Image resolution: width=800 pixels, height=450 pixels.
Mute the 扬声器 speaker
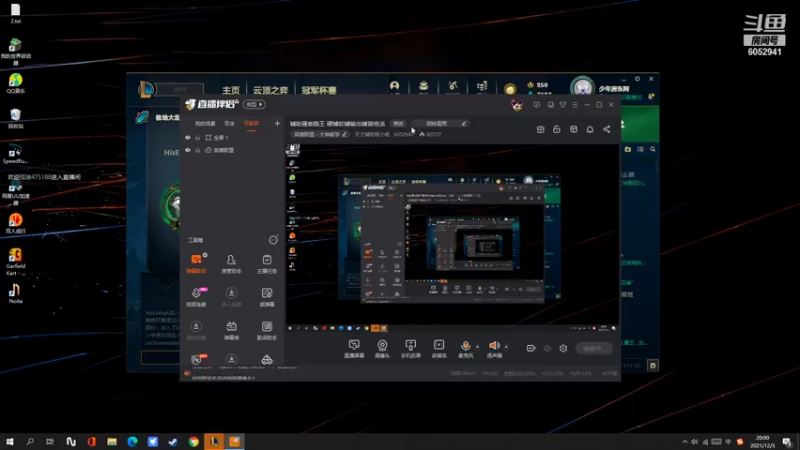494,348
